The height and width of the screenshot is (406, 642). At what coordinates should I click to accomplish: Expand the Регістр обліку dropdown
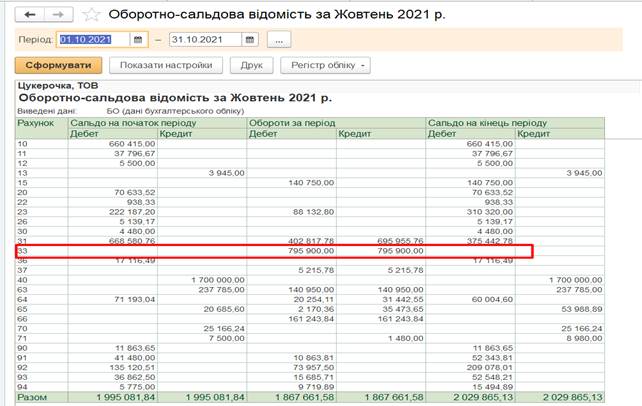click(326, 66)
